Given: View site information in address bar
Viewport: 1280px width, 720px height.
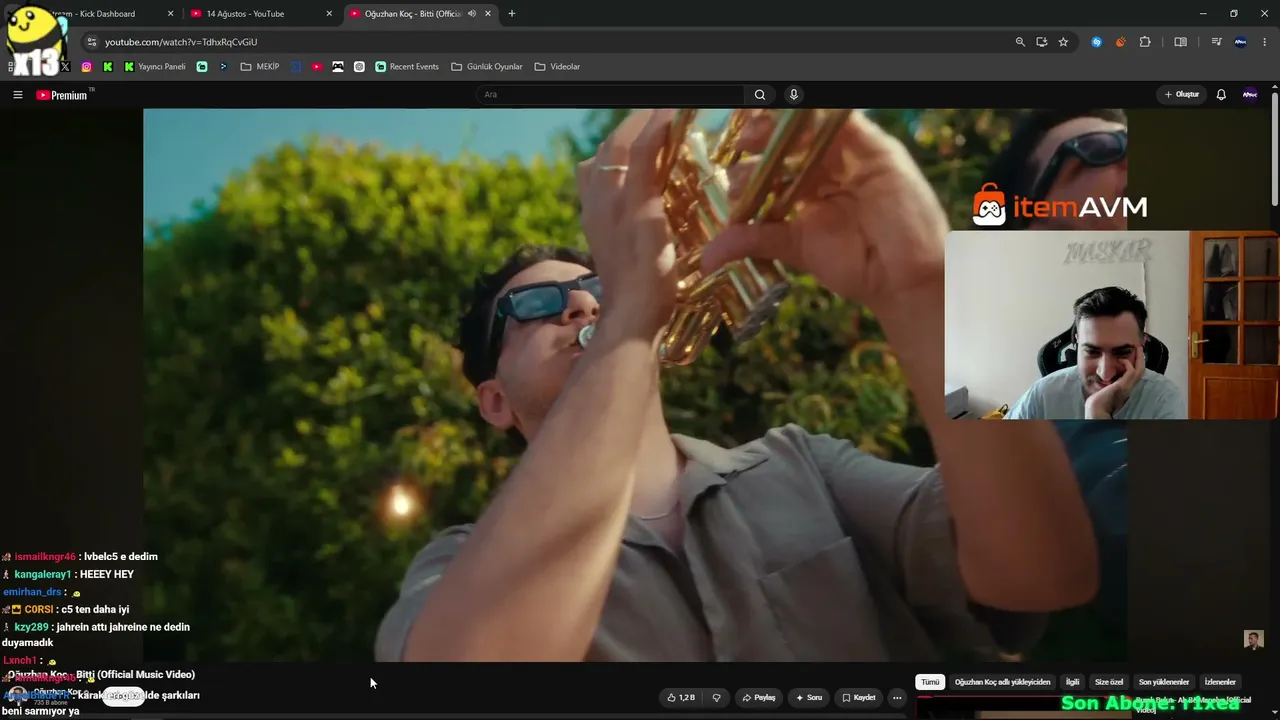Looking at the screenshot, I should 92,42.
